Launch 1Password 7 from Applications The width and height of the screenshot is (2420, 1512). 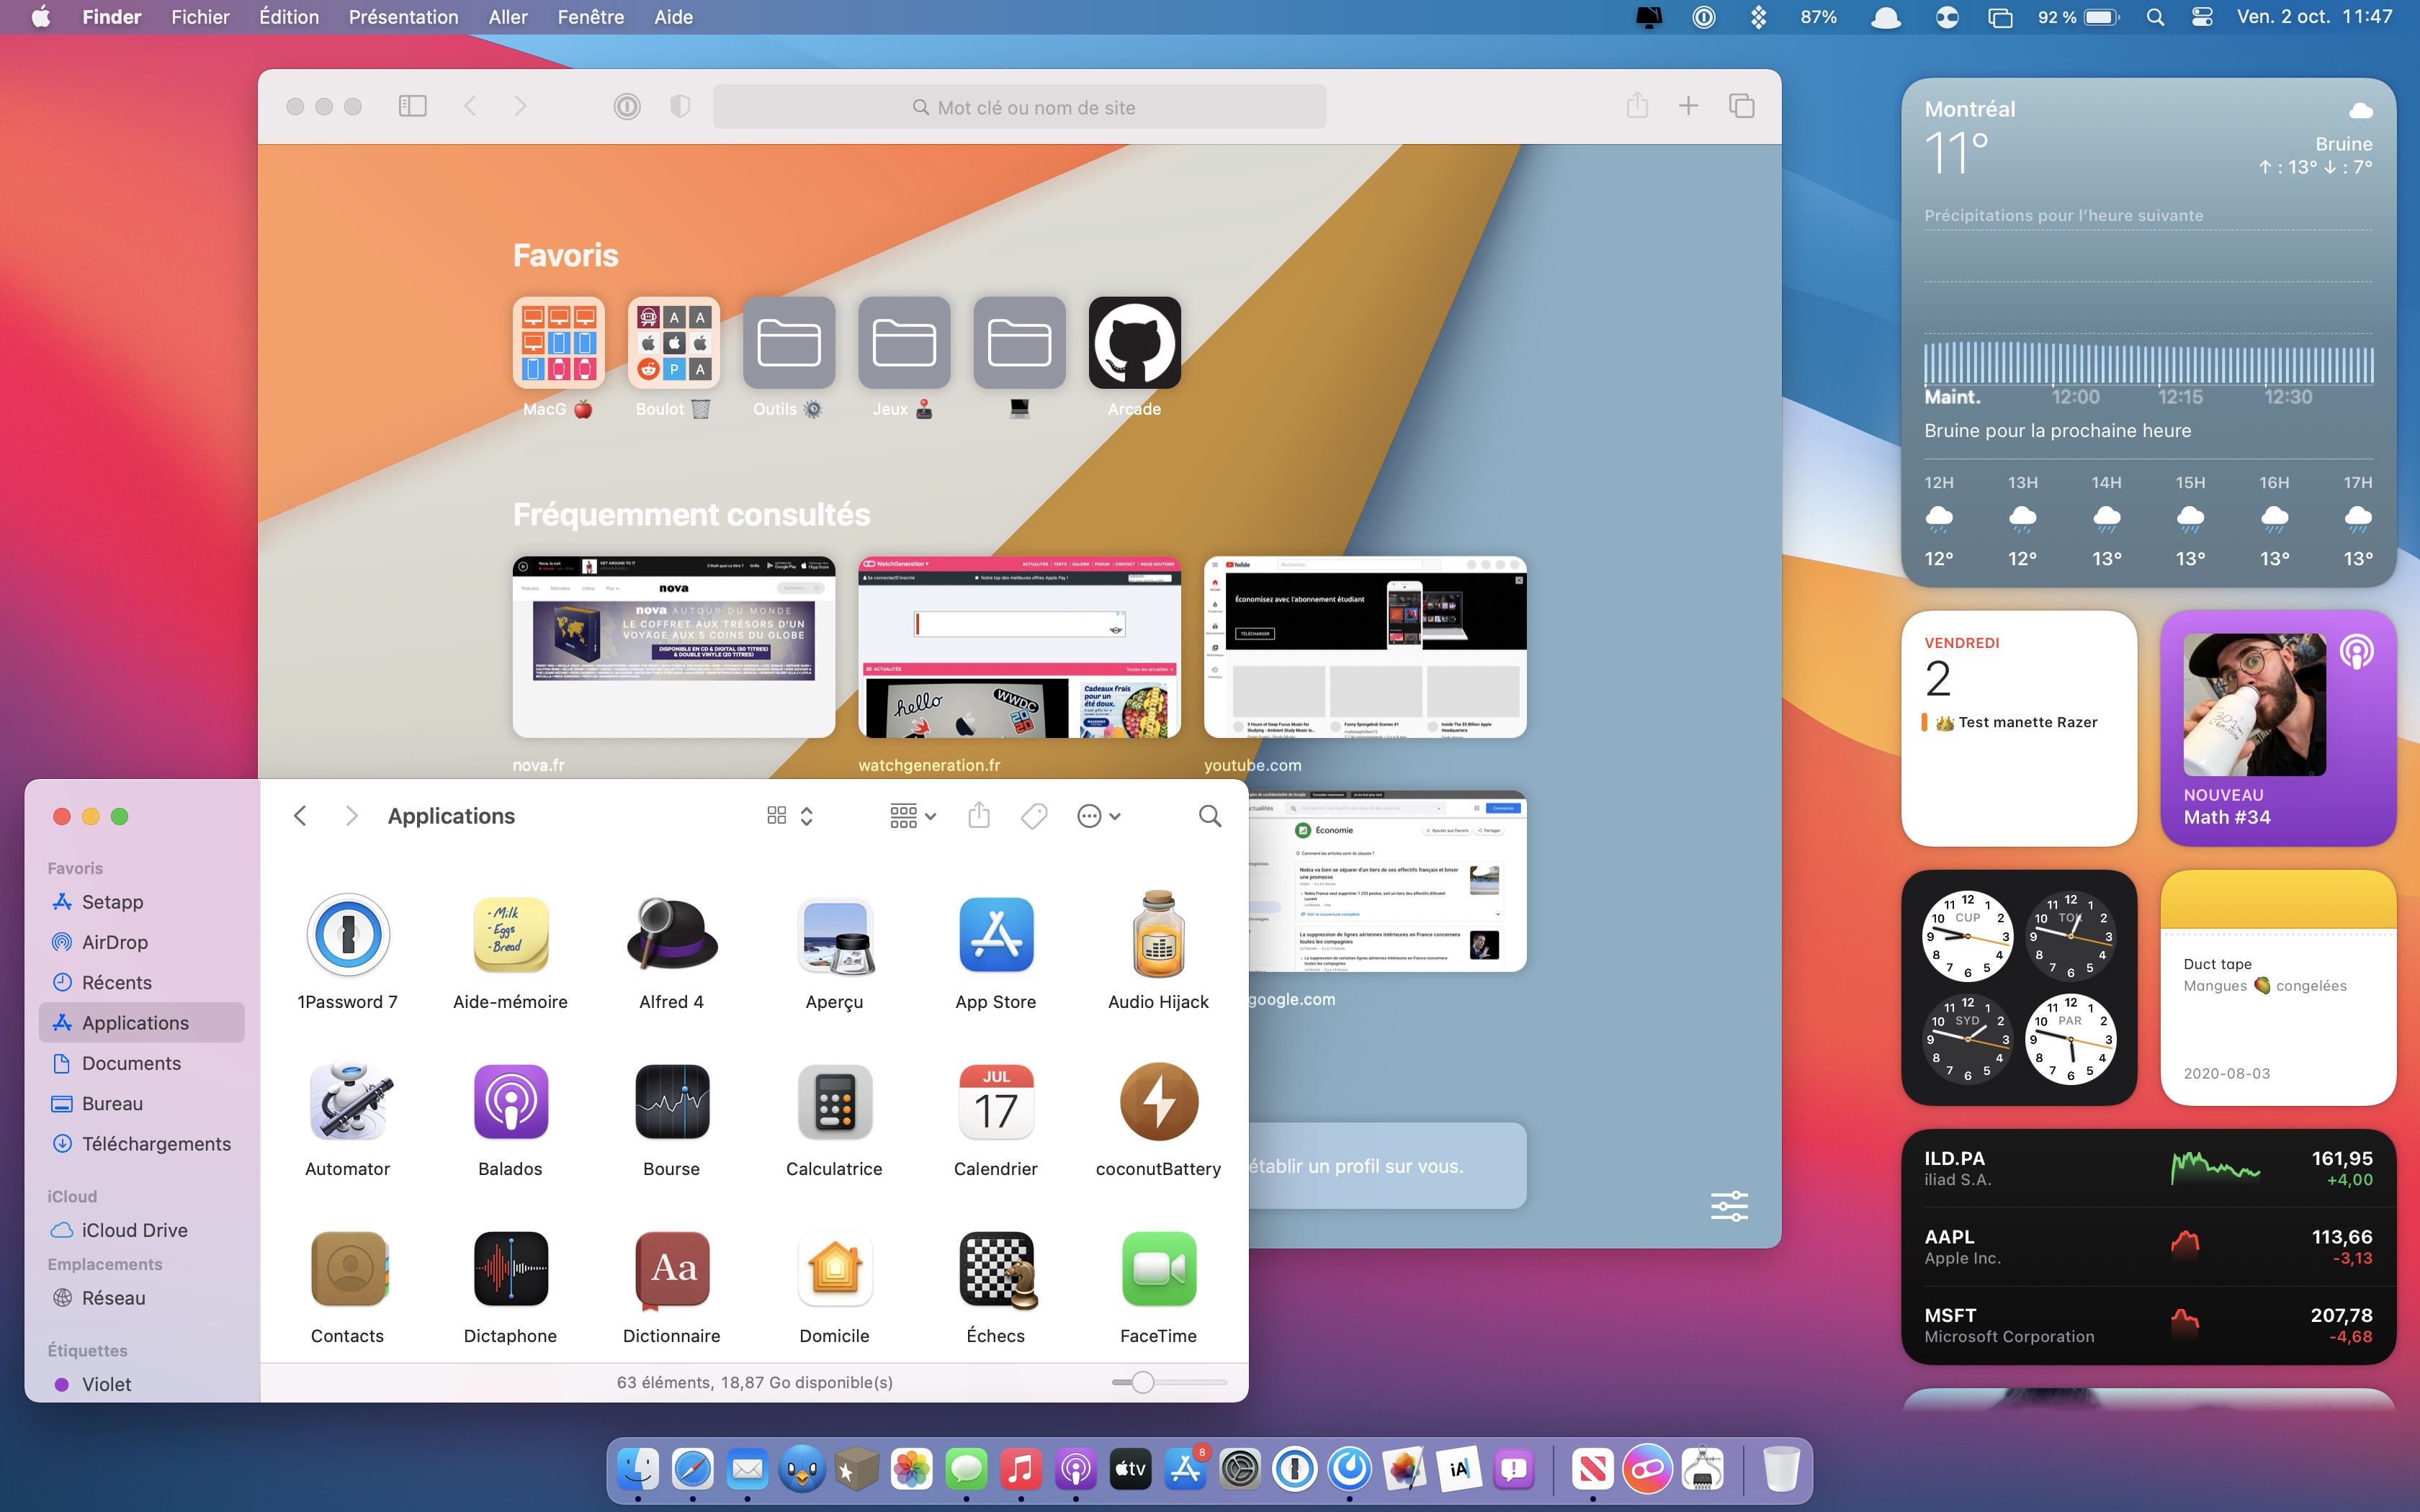[x=348, y=935]
